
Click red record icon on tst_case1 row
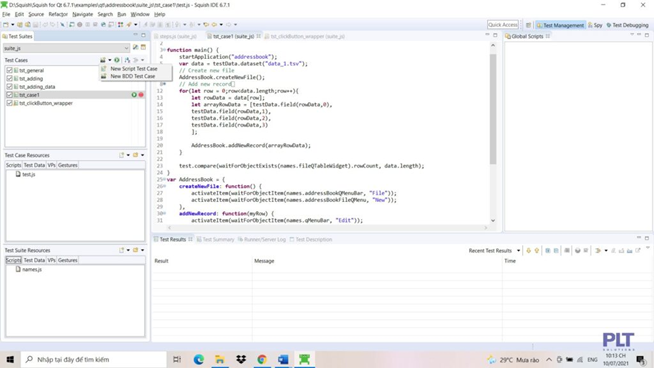[x=141, y=95]
